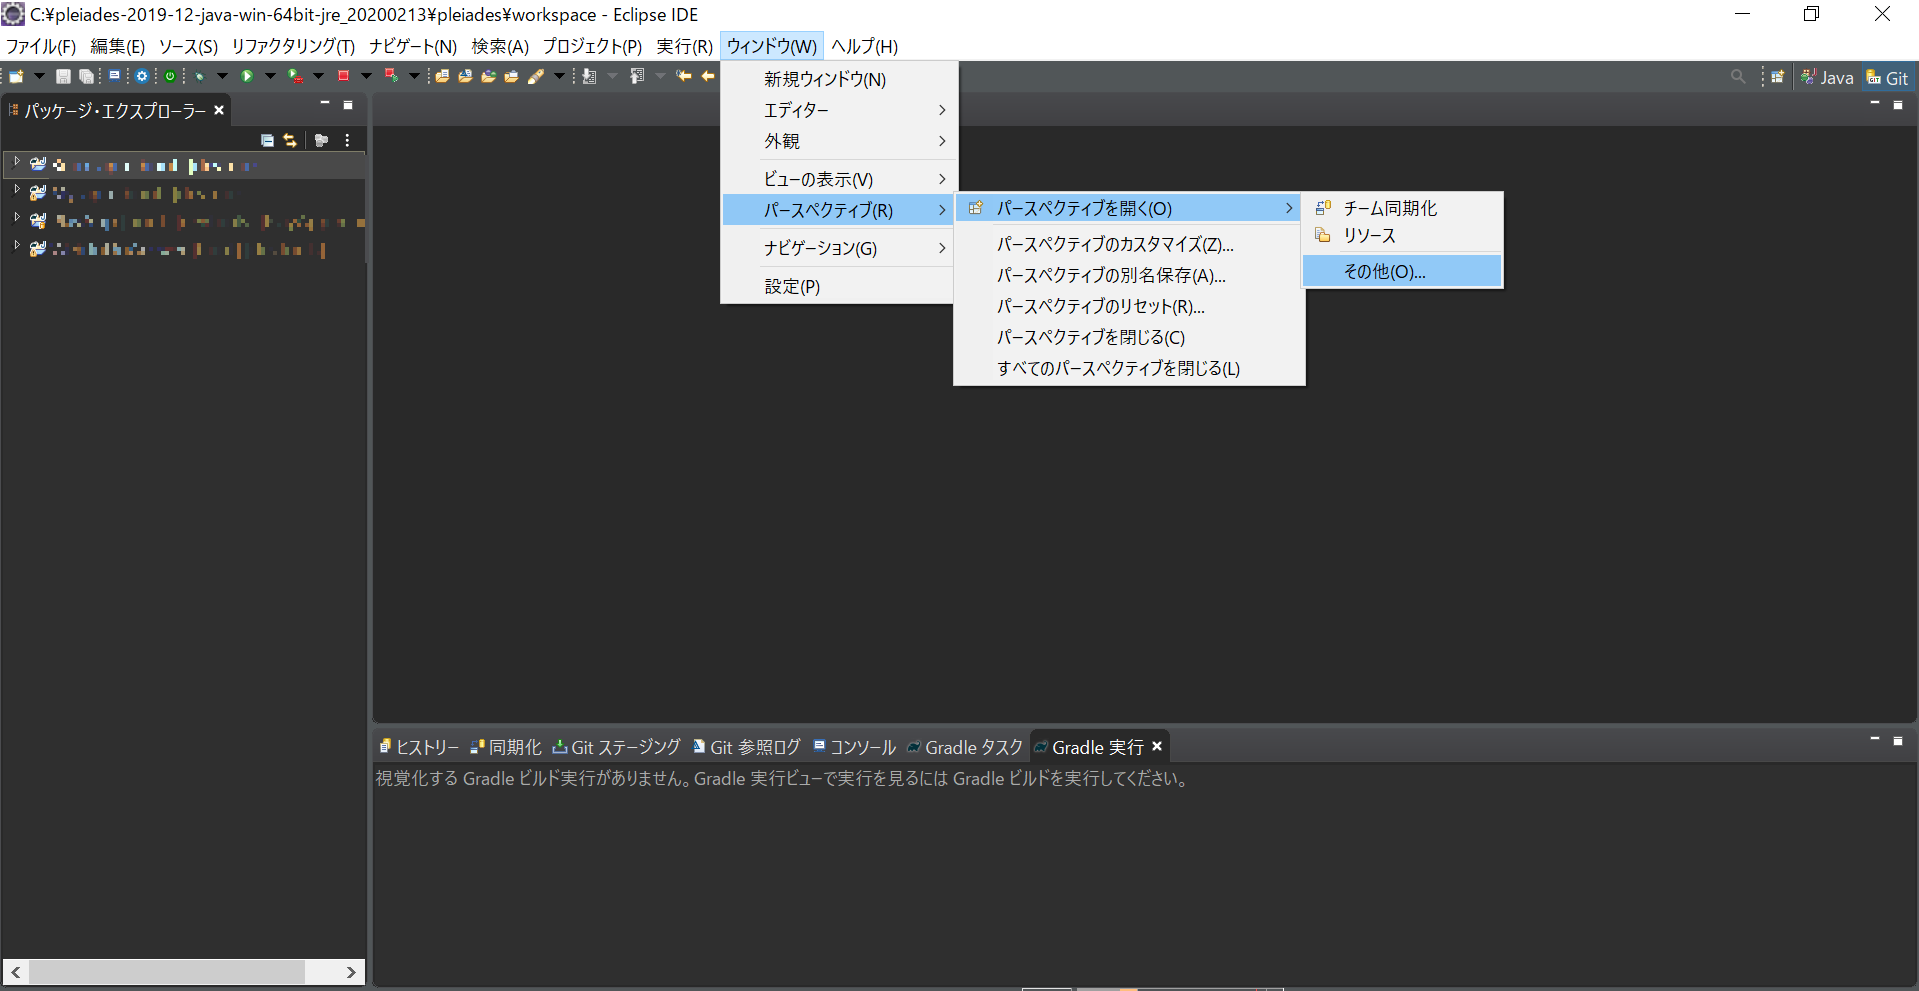Maximize the bottom view panel
1919x991 pixels.
(x=1898, y=741)
